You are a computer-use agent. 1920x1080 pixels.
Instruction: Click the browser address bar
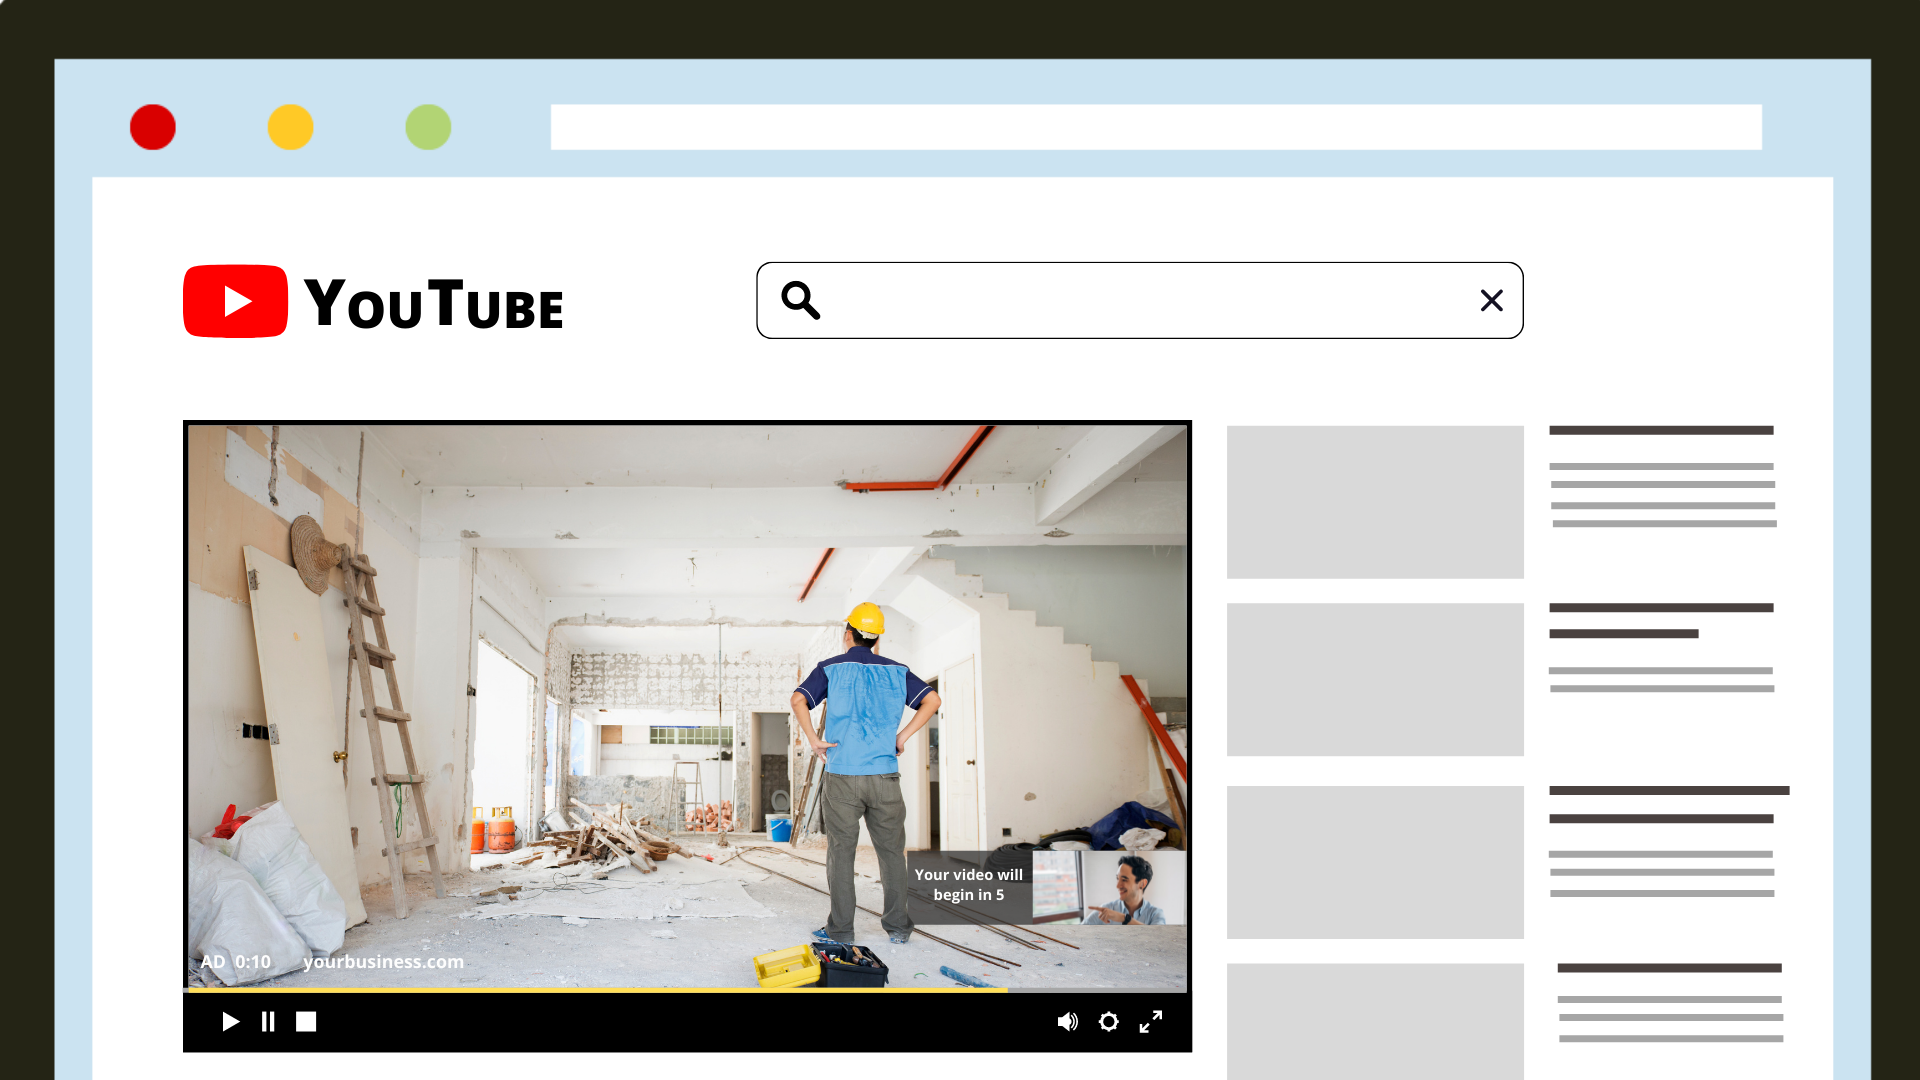pos(1156,127)
